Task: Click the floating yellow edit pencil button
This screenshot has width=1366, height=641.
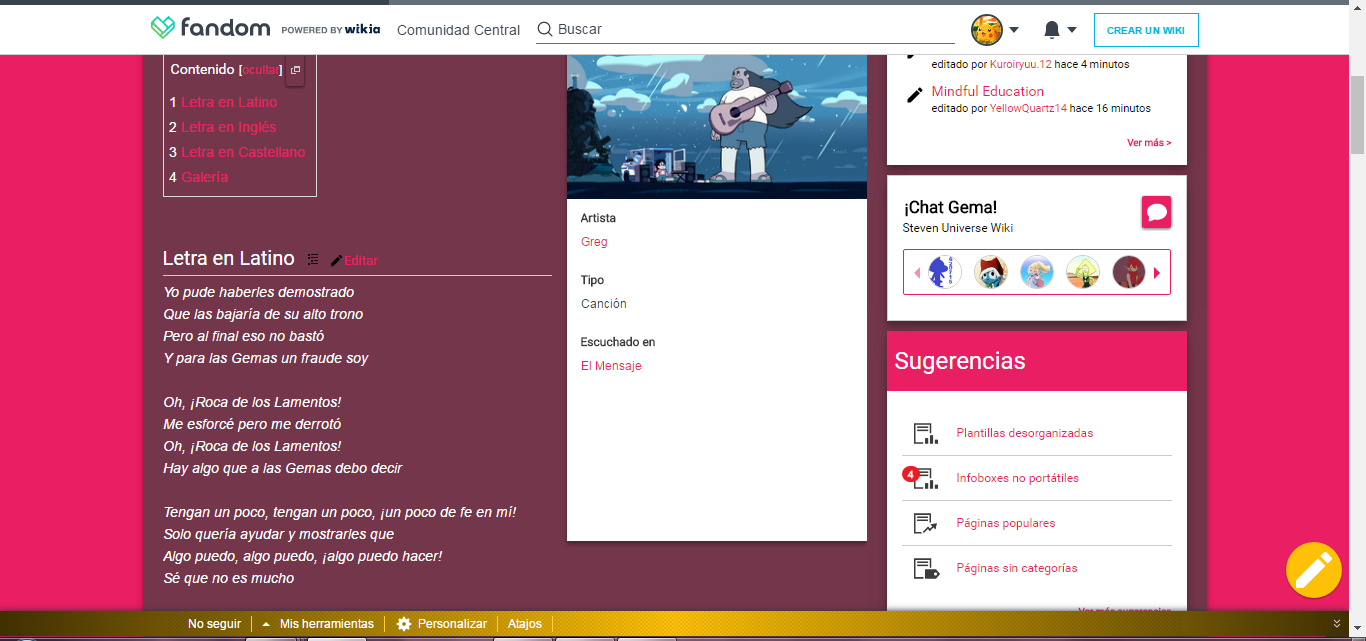Action: [x=1313, y=571]
